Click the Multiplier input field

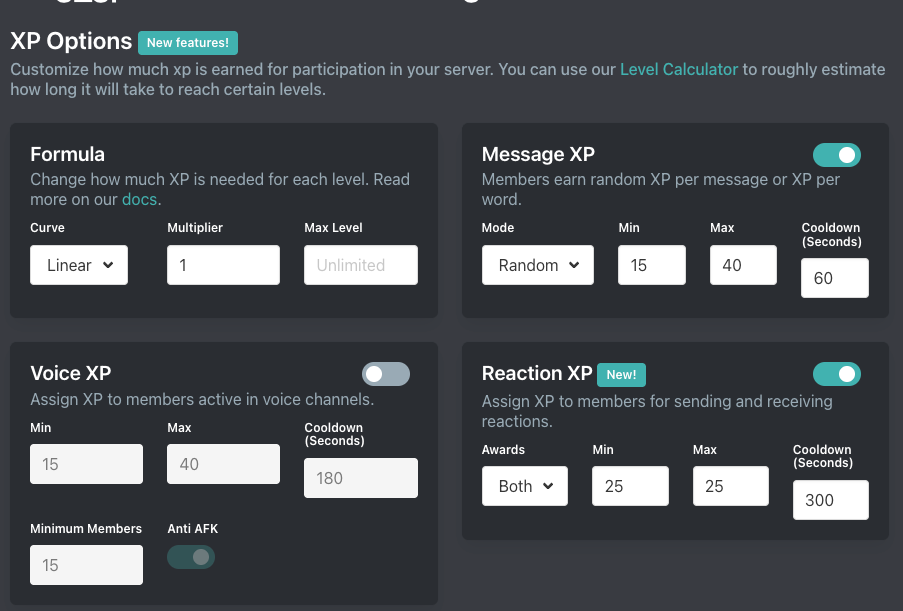point(223,265)
